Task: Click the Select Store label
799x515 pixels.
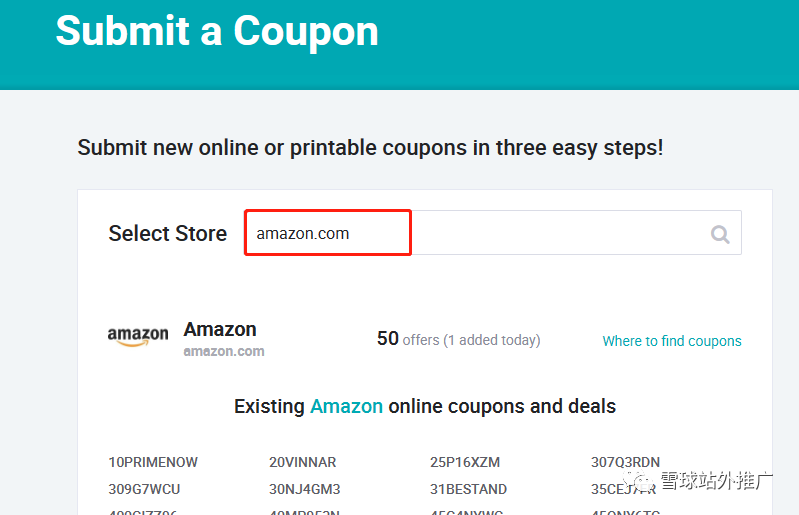Action: tap(168, 233)
